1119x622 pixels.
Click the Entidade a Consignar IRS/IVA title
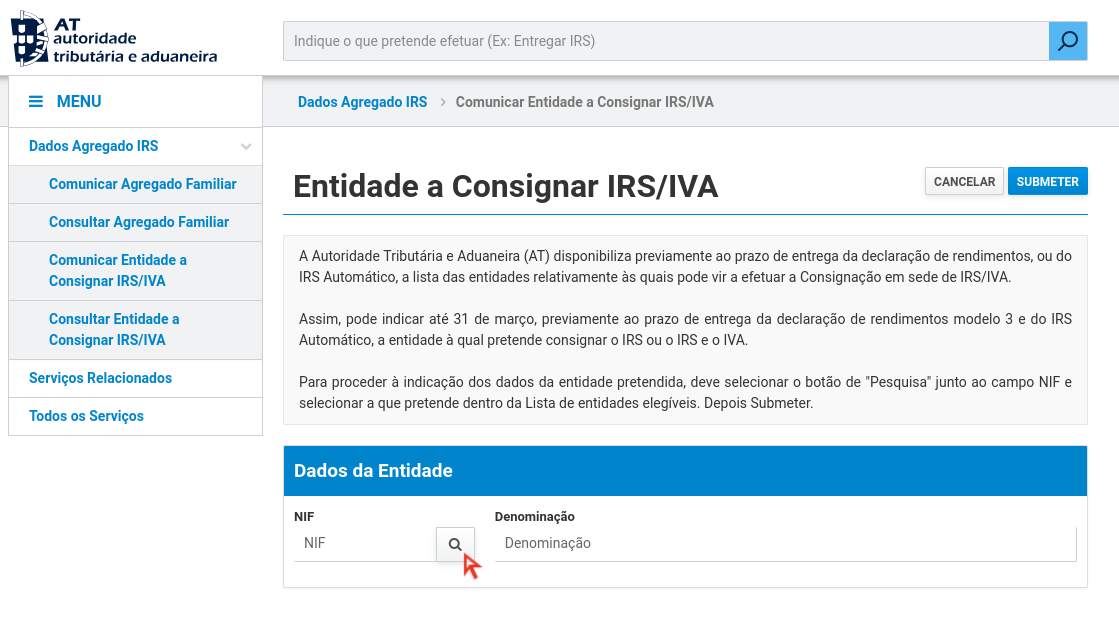(505, 186)
